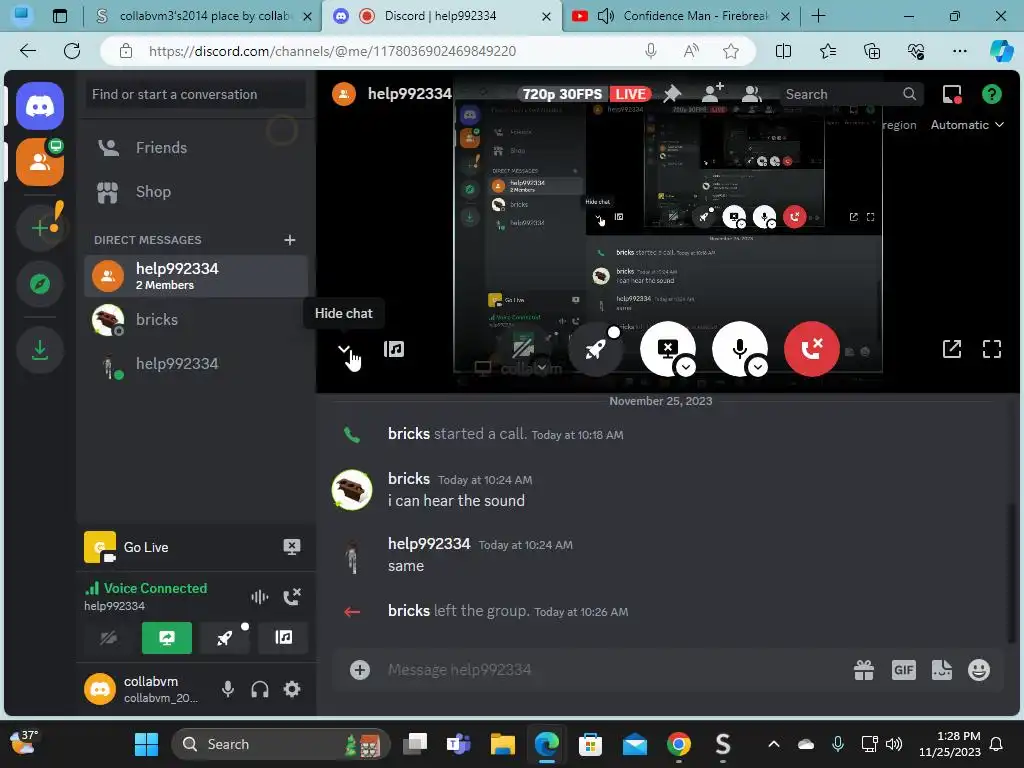Toggle camera in voice panel
The height and width of the screenshot is (768, 1024).
tap(108, 637)
